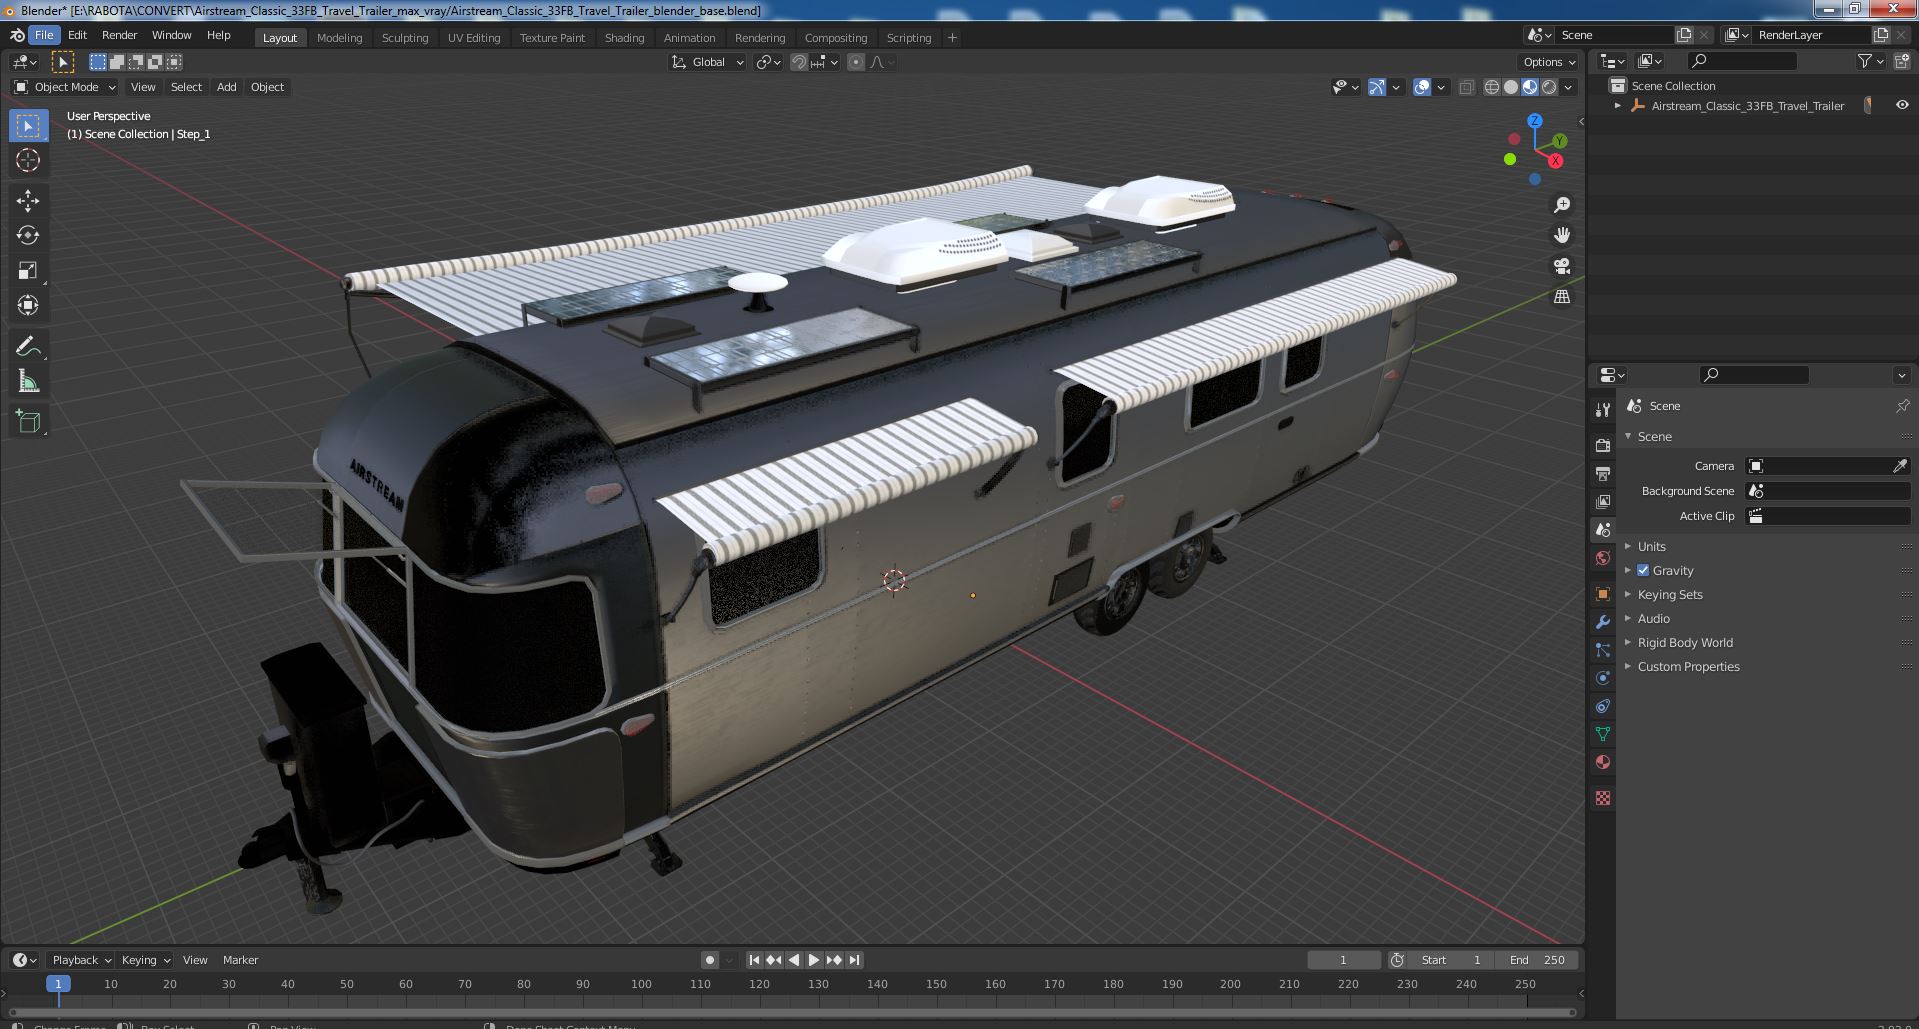1919x1029 pixels.
Task: Switch to the Shading workspace tab
Action: click(x=624, y=38)
